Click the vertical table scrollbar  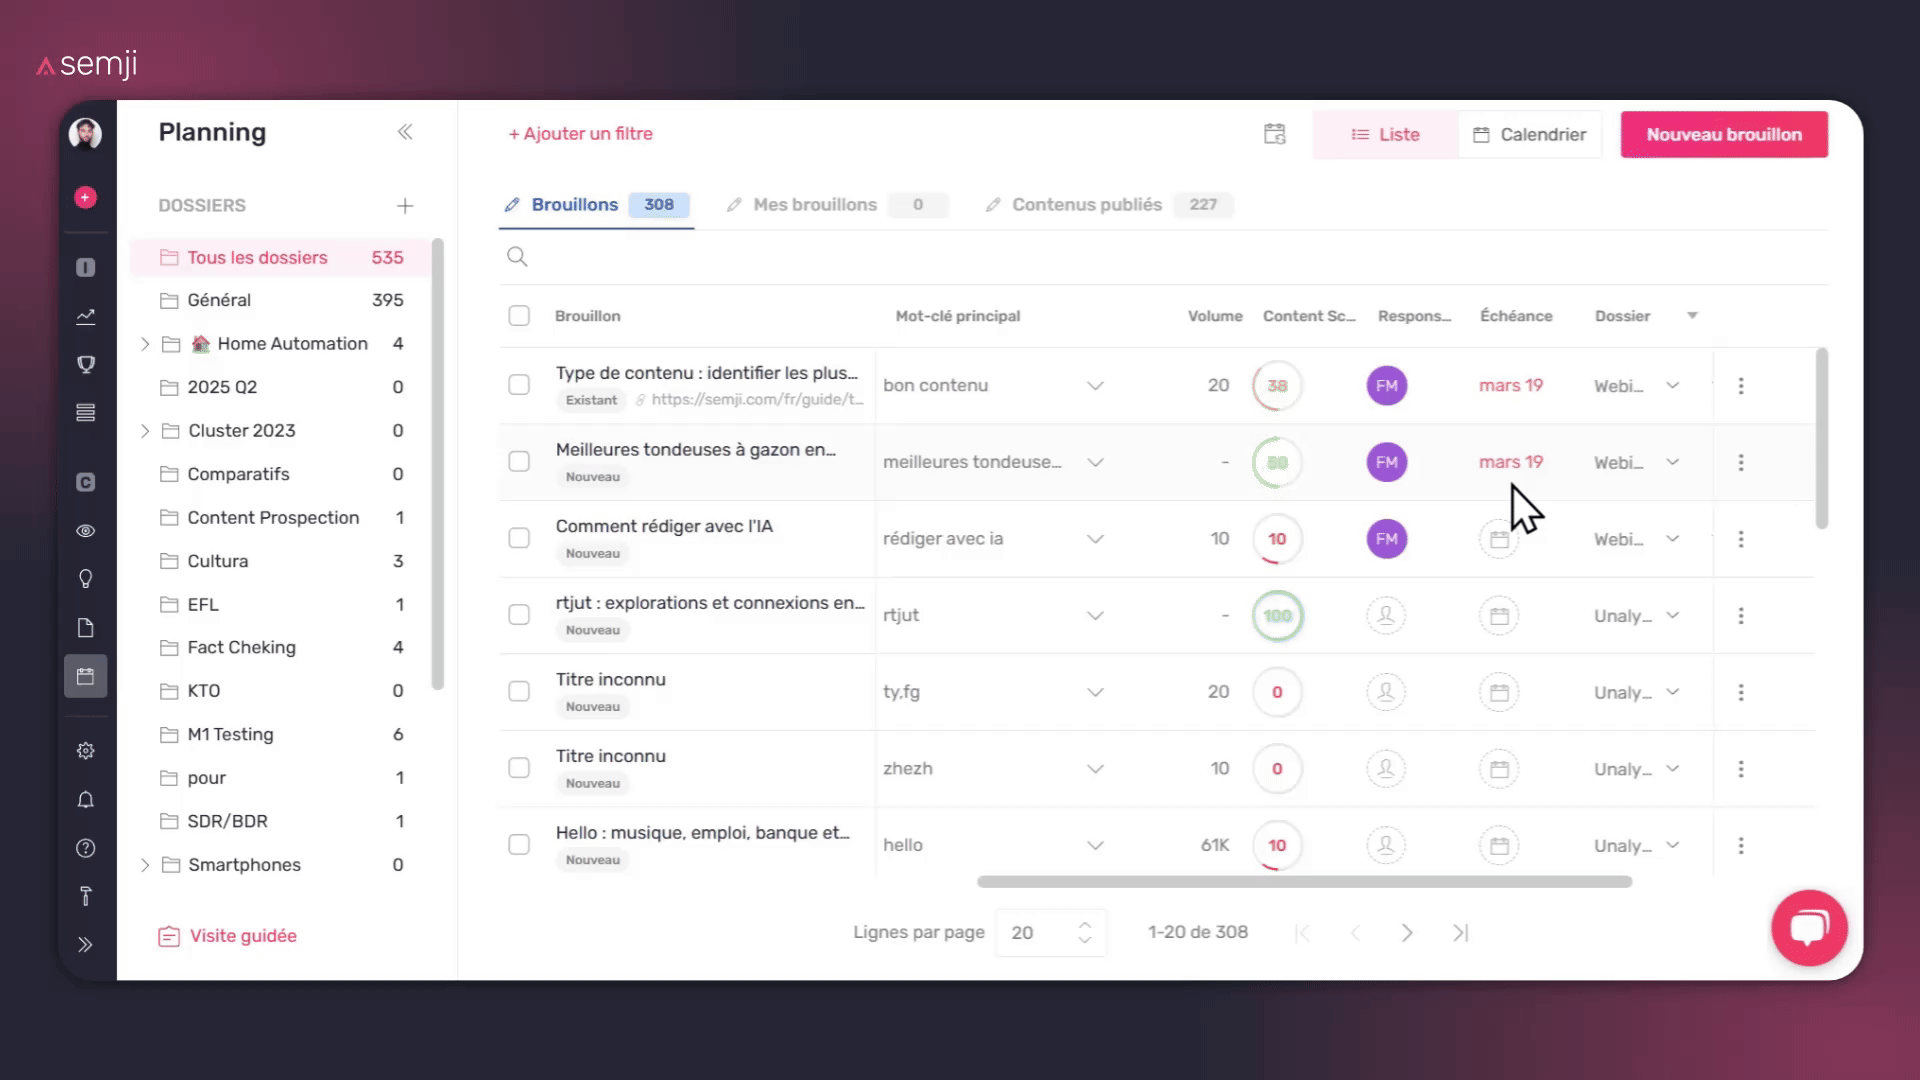1822,438
